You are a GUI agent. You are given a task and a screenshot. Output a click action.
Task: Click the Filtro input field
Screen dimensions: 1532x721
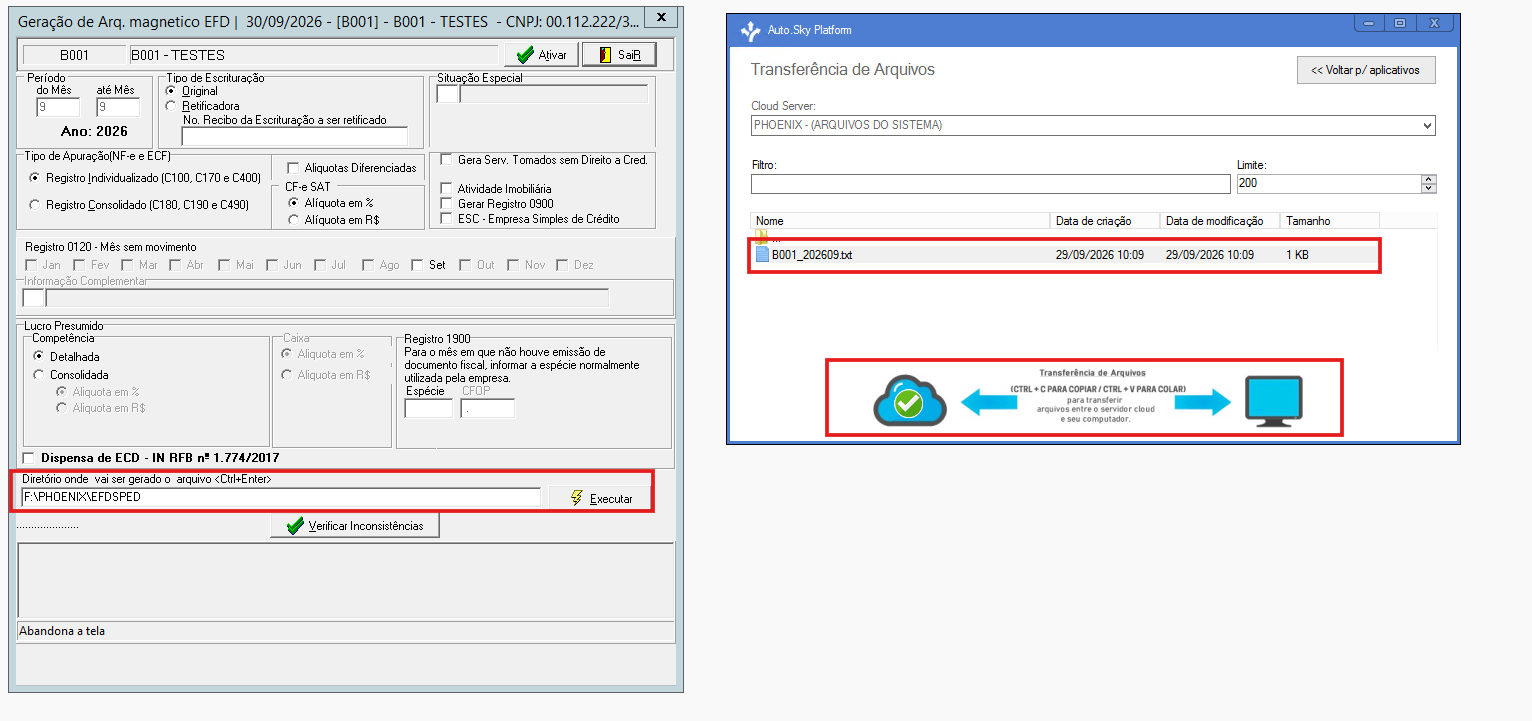[990, 184]
